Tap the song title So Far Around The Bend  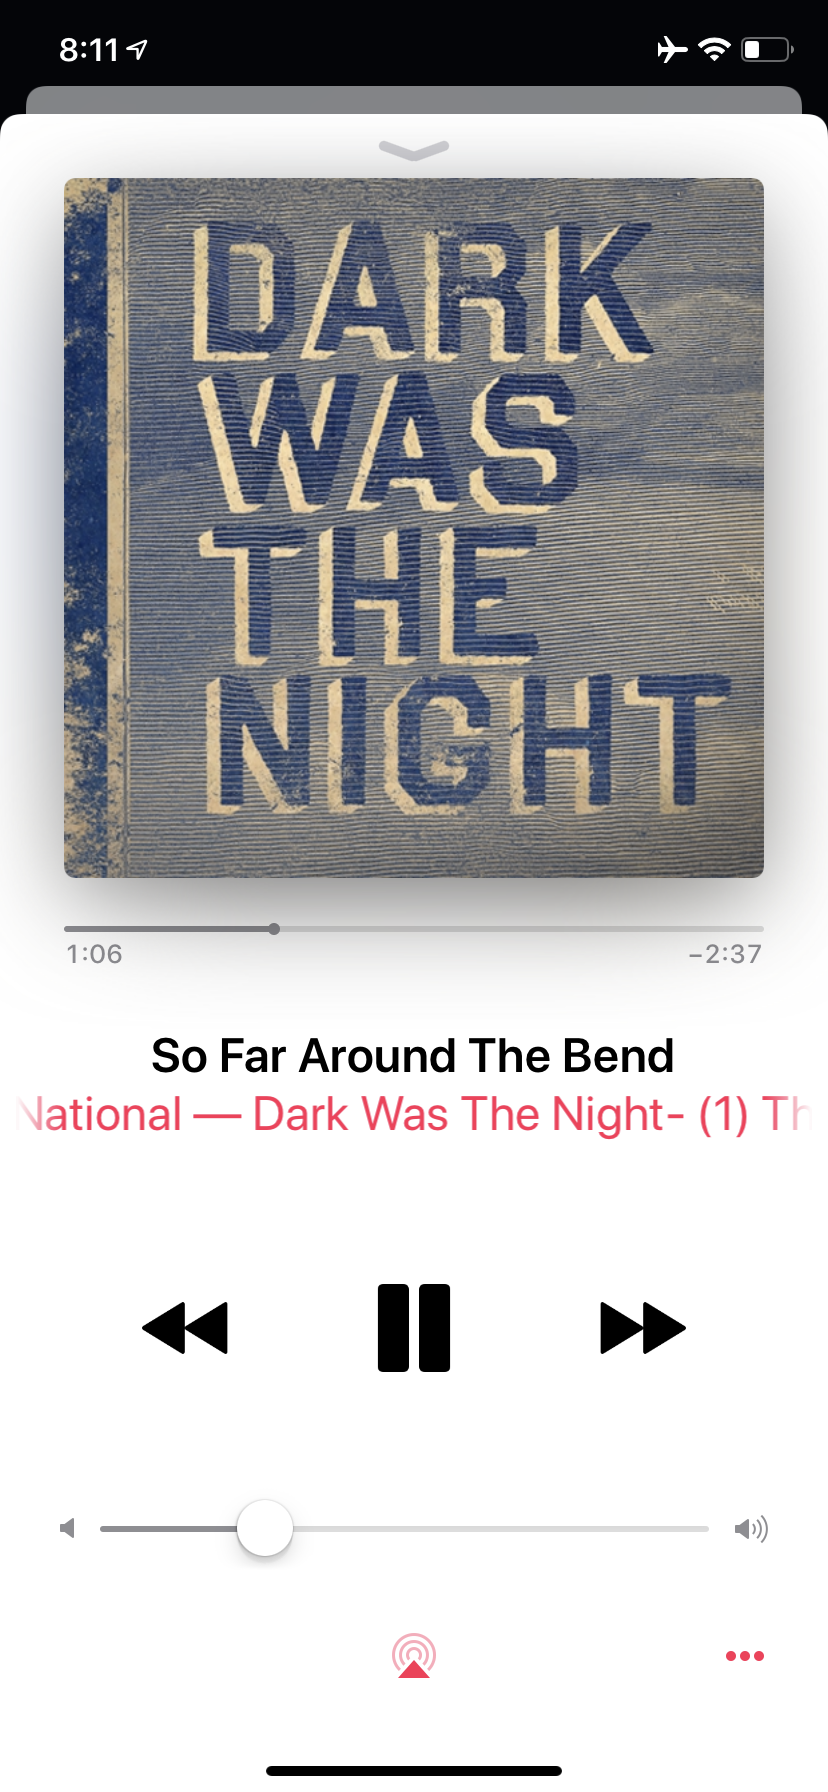pyautogui.click(x=413, y=1056)
